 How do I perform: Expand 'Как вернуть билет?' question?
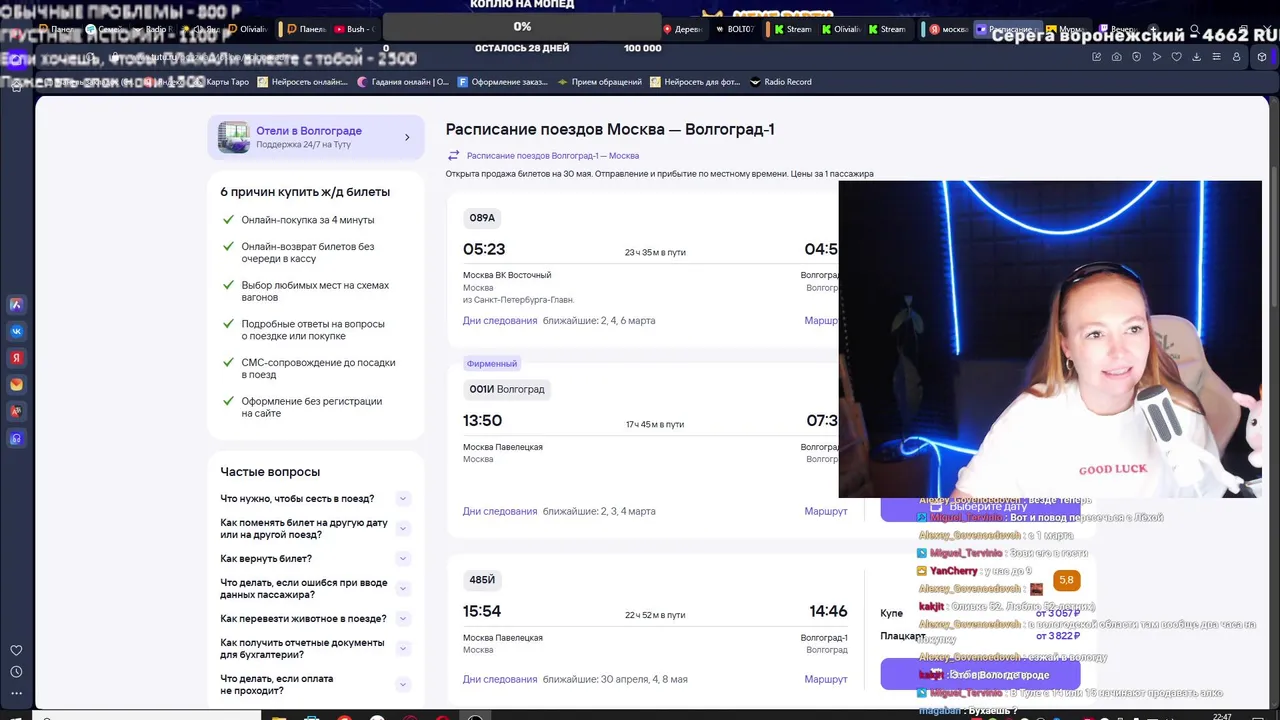pyautogui.click(x=403, y=558)
